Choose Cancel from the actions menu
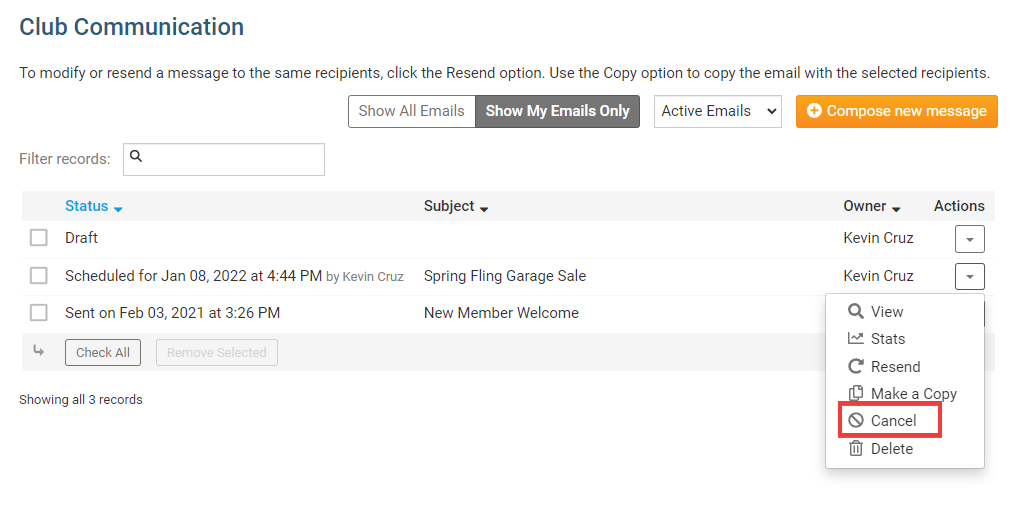This screenshot has height=505, width=1010. point(892,421)
